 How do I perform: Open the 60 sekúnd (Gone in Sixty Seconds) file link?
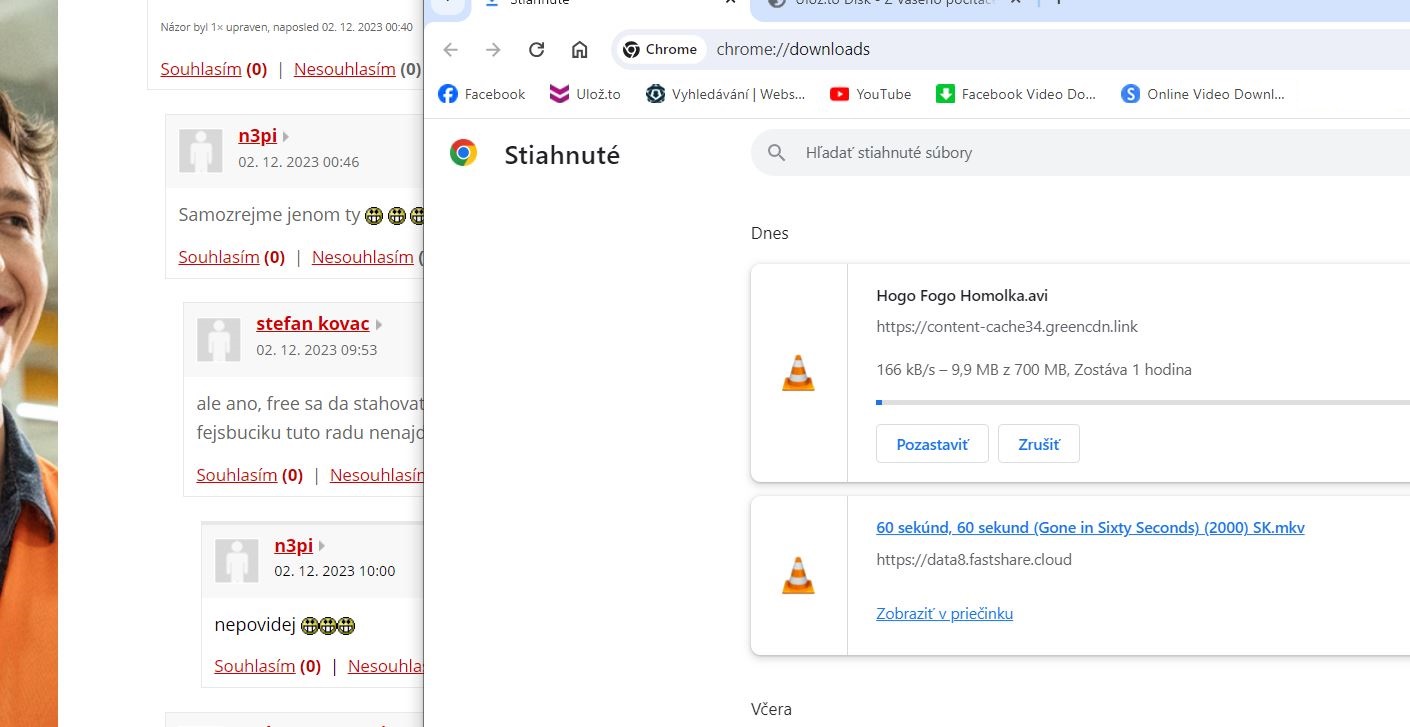pos(1090,527)
